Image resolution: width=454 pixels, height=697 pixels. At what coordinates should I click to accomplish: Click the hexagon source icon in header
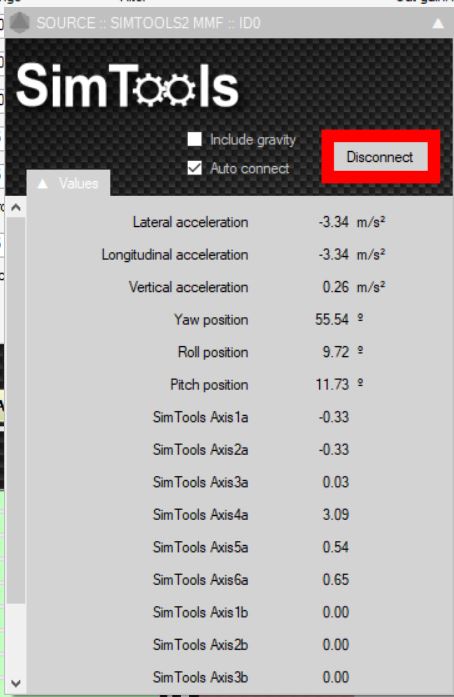[x=19, y=22]
